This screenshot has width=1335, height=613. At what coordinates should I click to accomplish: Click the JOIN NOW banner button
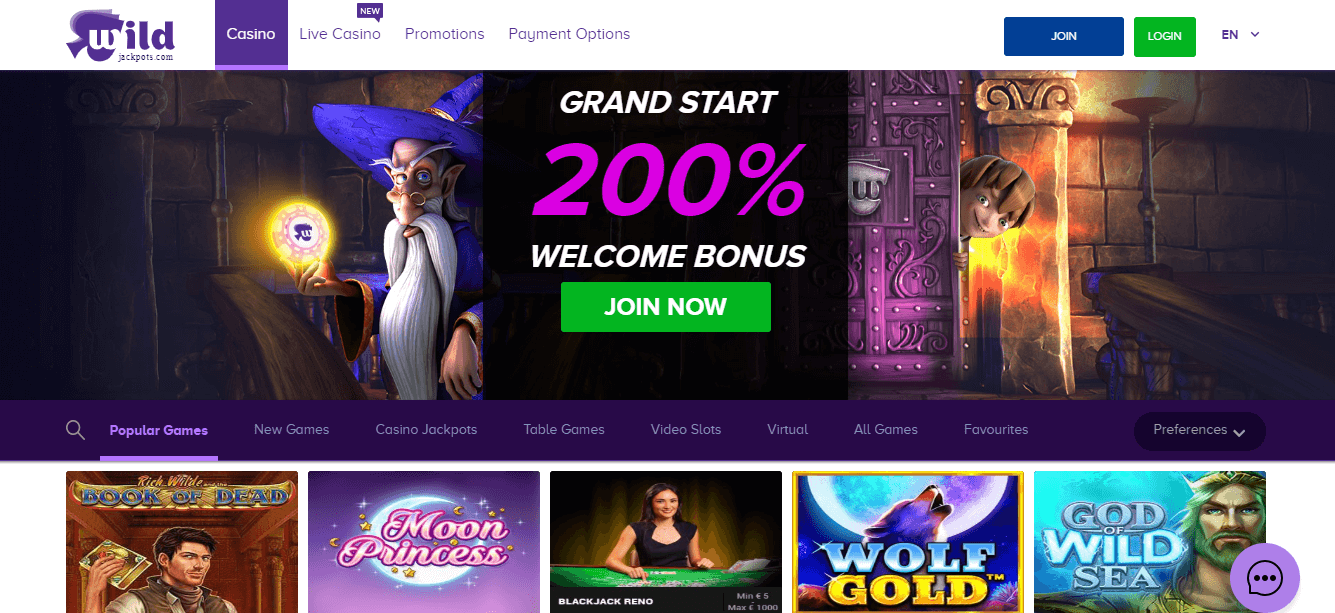666,306
